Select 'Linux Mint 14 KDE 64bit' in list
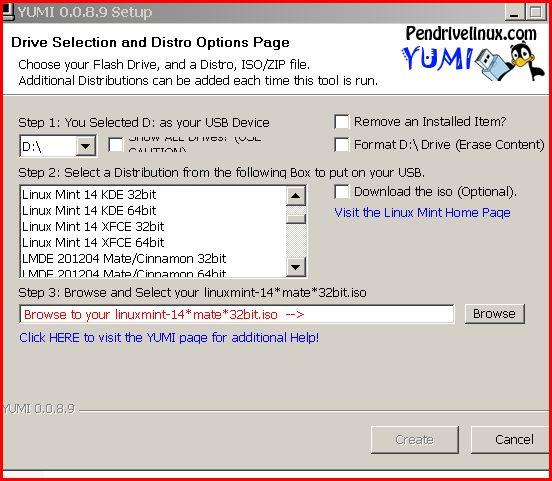The height and width of the screenshot is (481, 552). point(152,211)
